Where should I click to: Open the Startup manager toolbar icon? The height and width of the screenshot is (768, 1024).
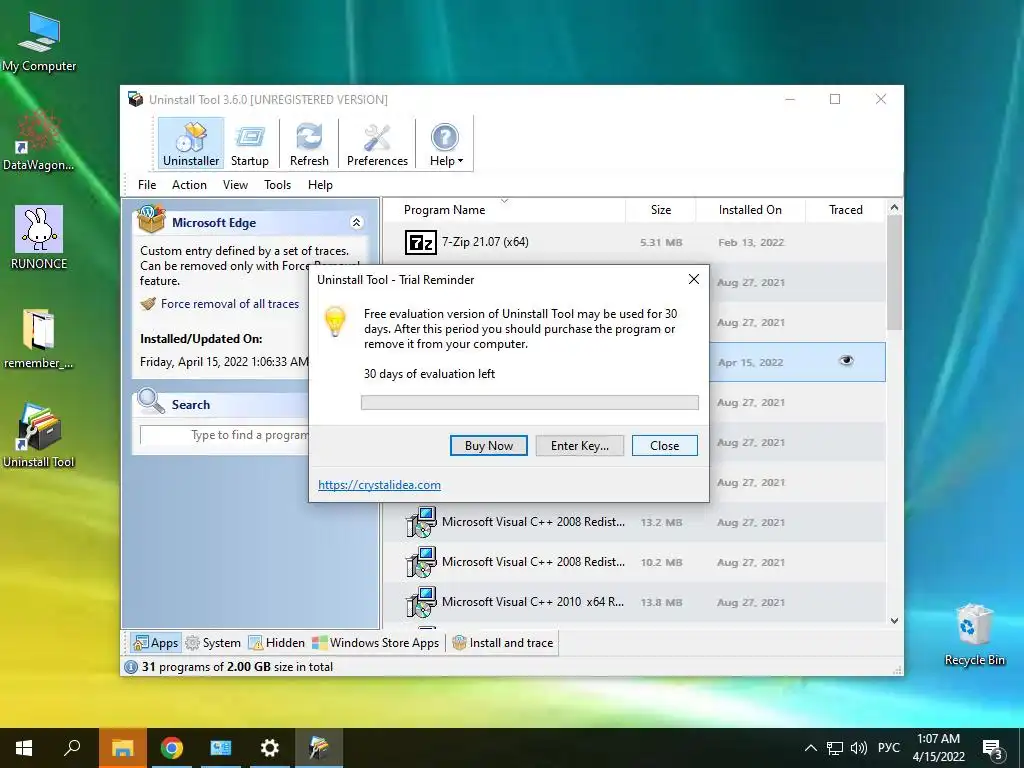249,144
